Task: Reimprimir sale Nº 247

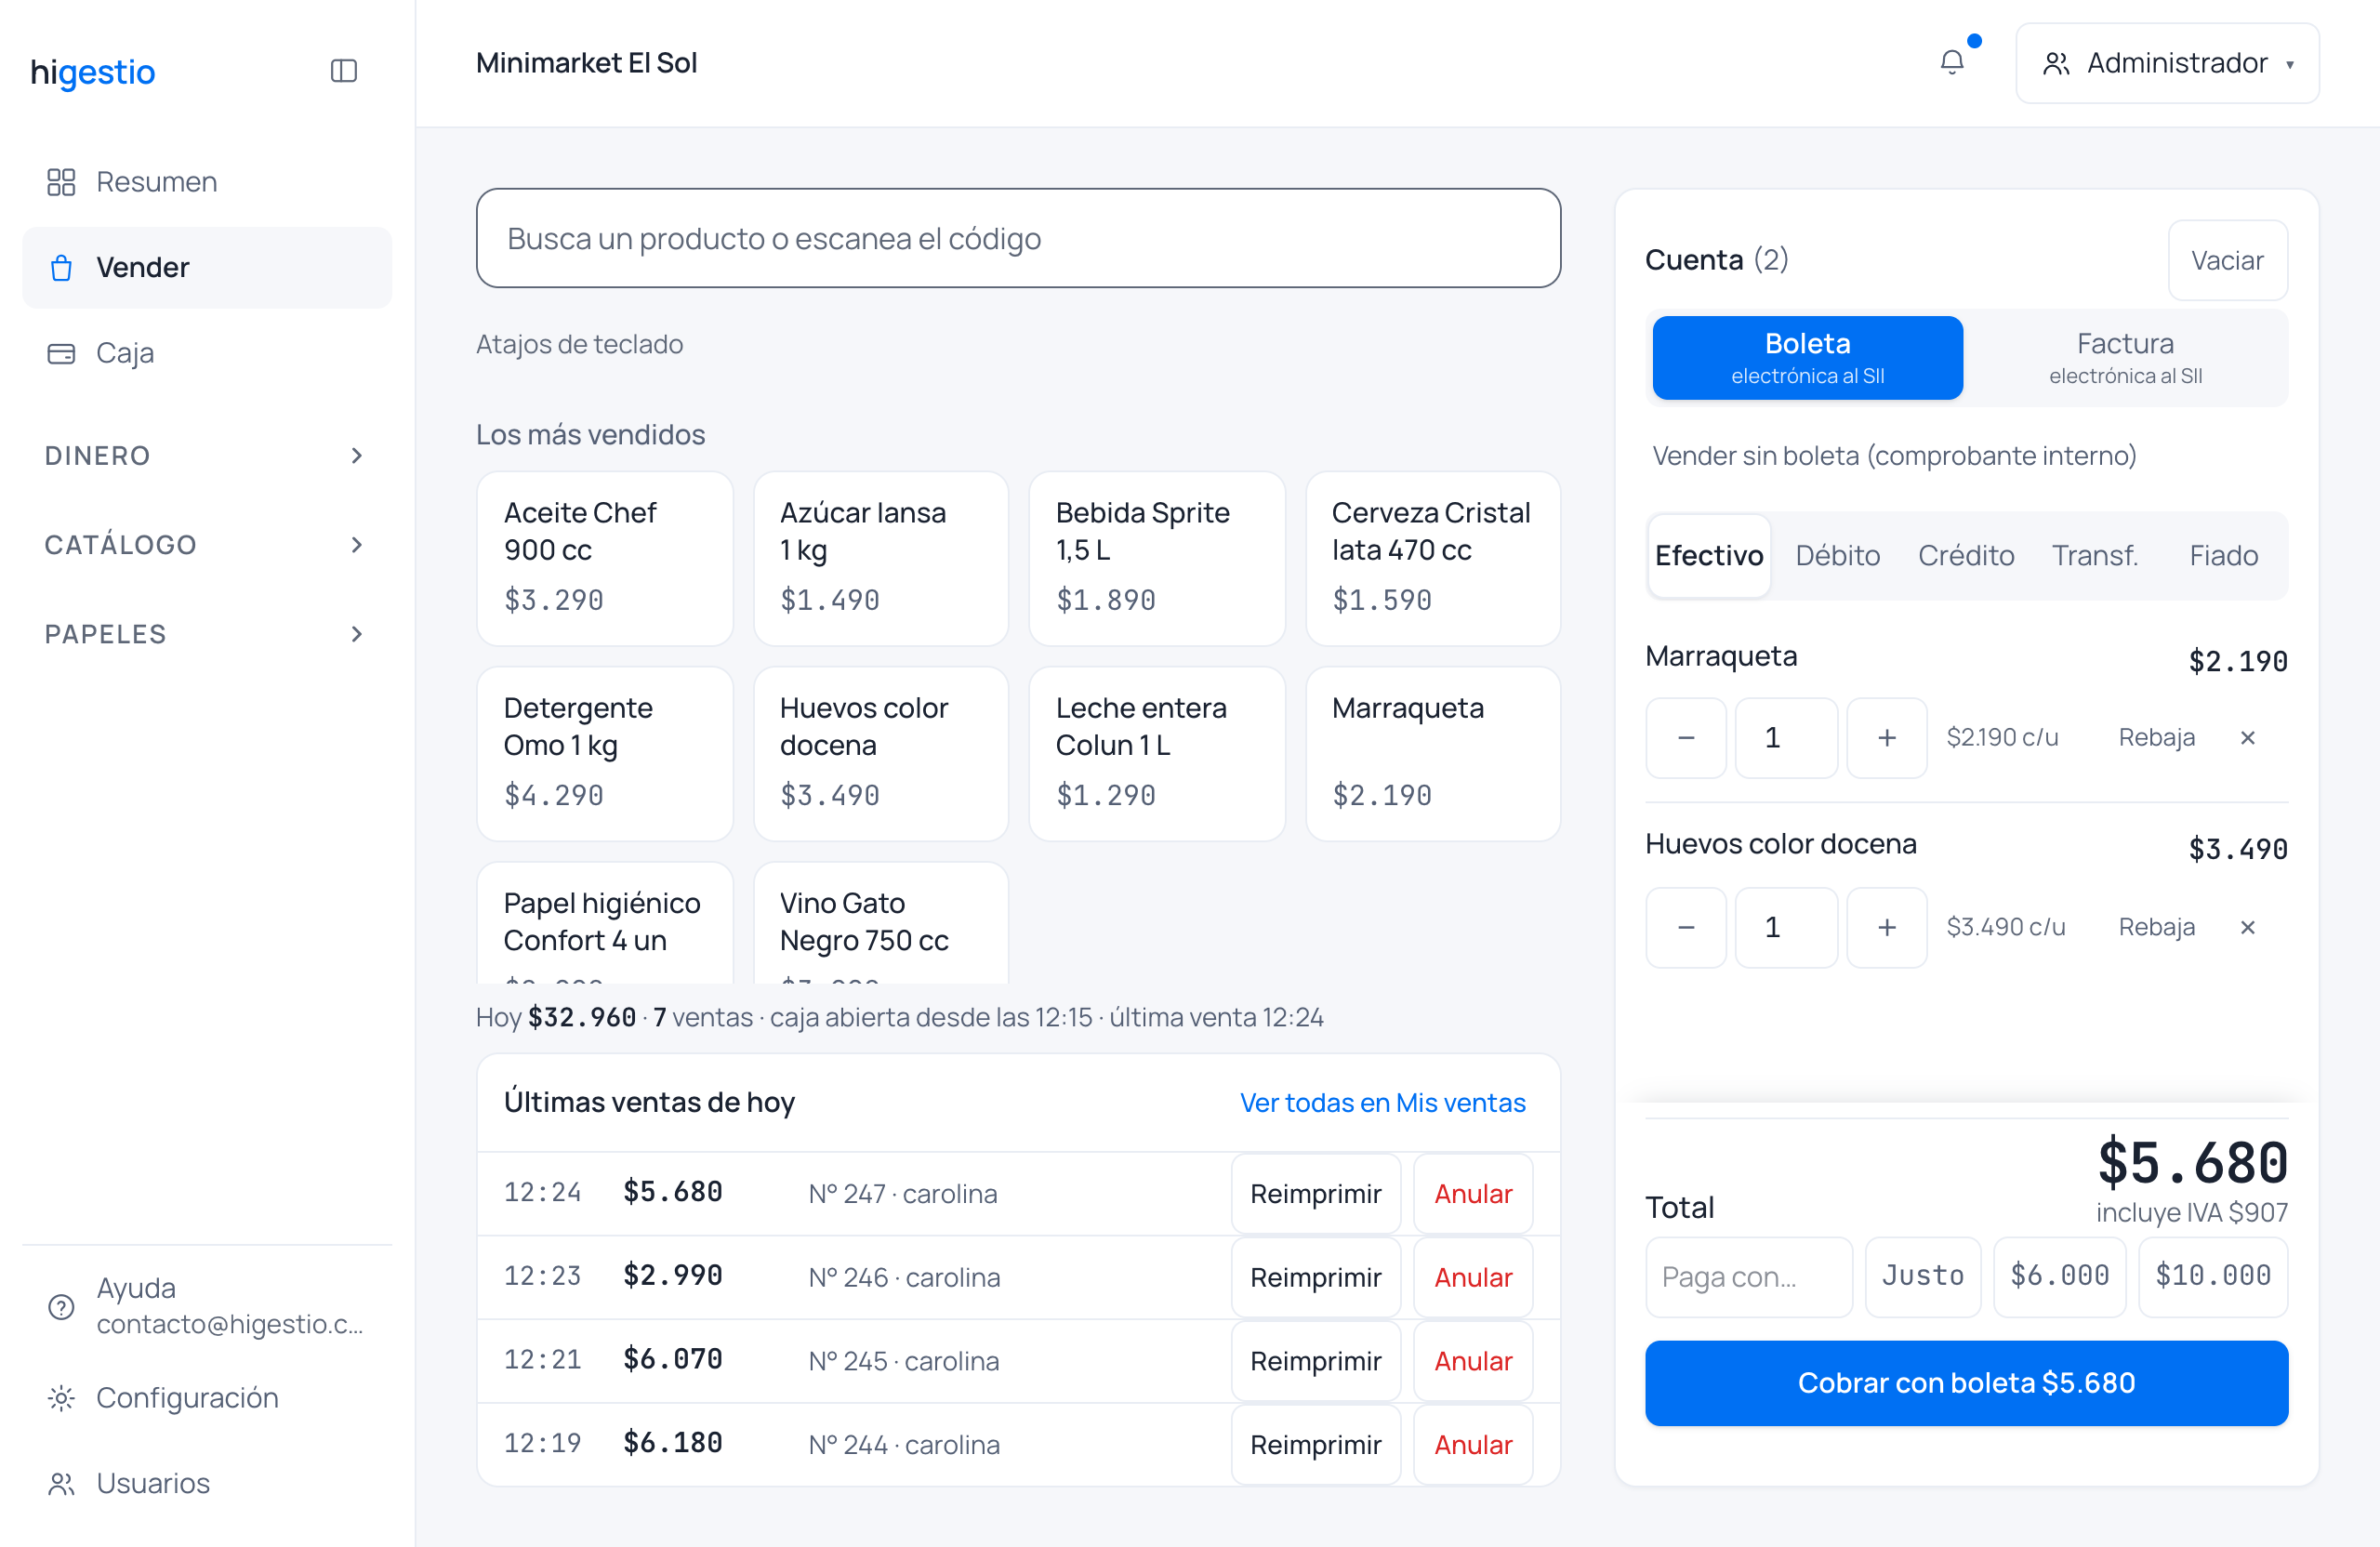Action: tap(1315, 1193)
